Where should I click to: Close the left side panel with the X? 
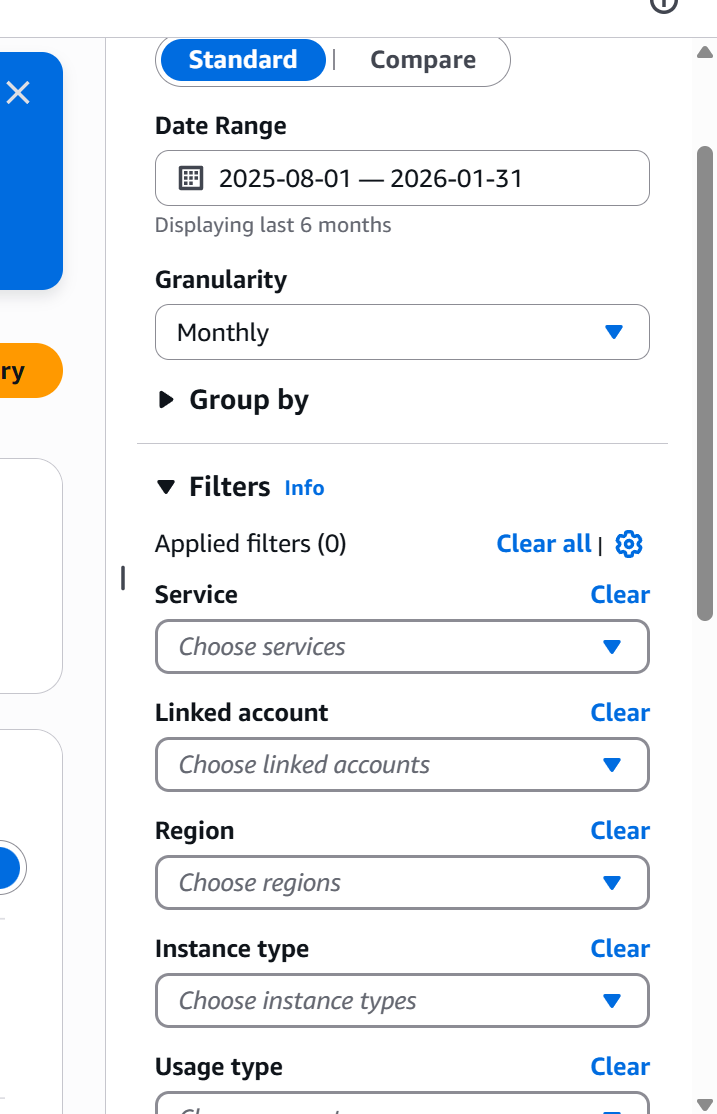tap(17, 92)
